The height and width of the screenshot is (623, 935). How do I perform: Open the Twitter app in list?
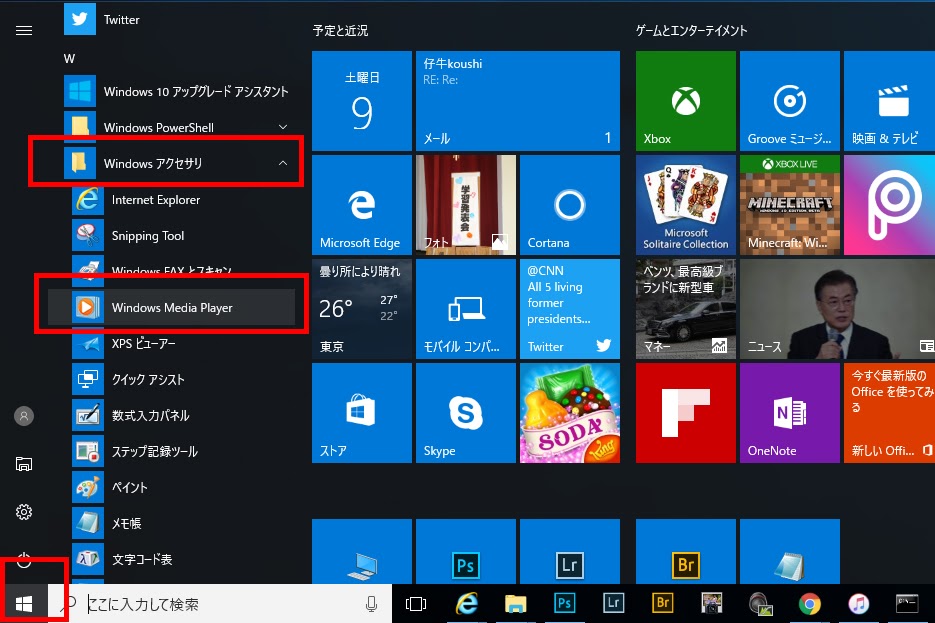(179, 19)
